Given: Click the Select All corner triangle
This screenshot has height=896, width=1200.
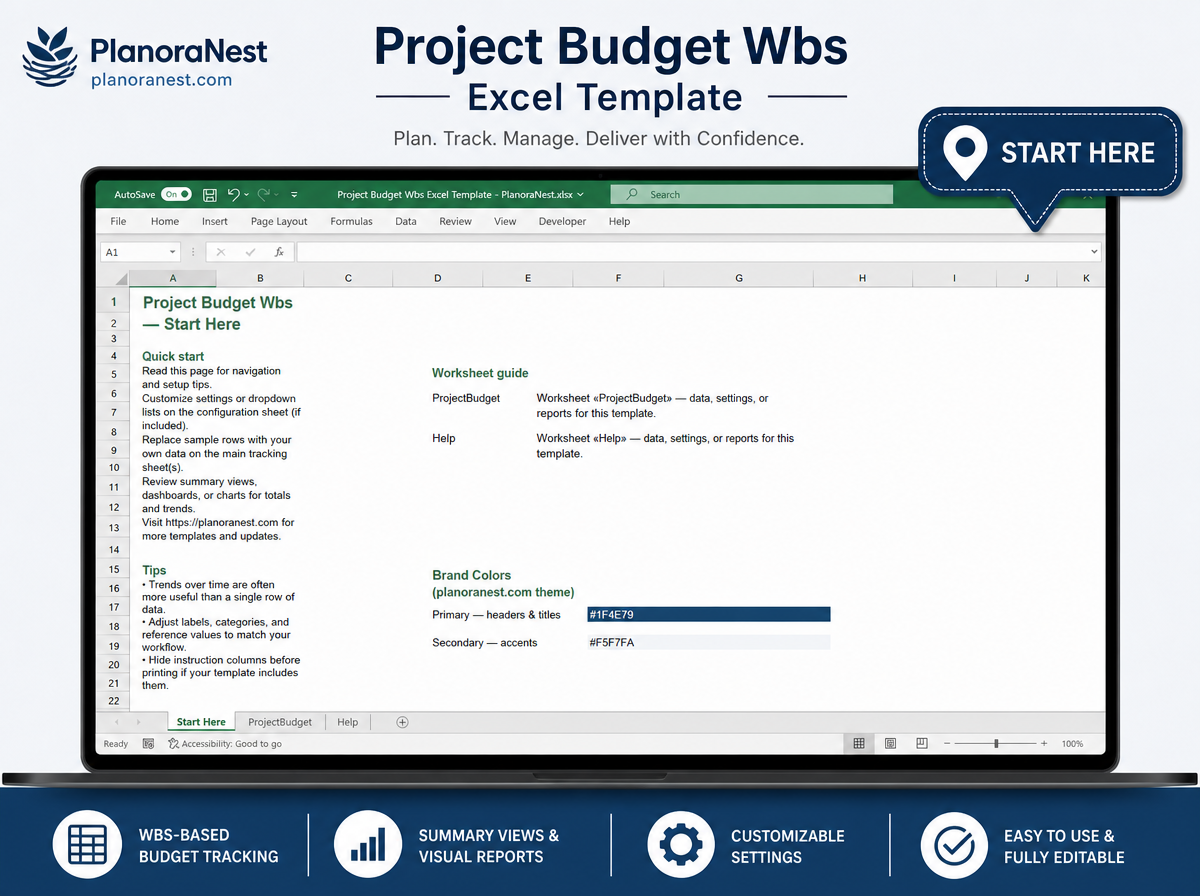Looking at the screenshot, I should pos(120,279).
